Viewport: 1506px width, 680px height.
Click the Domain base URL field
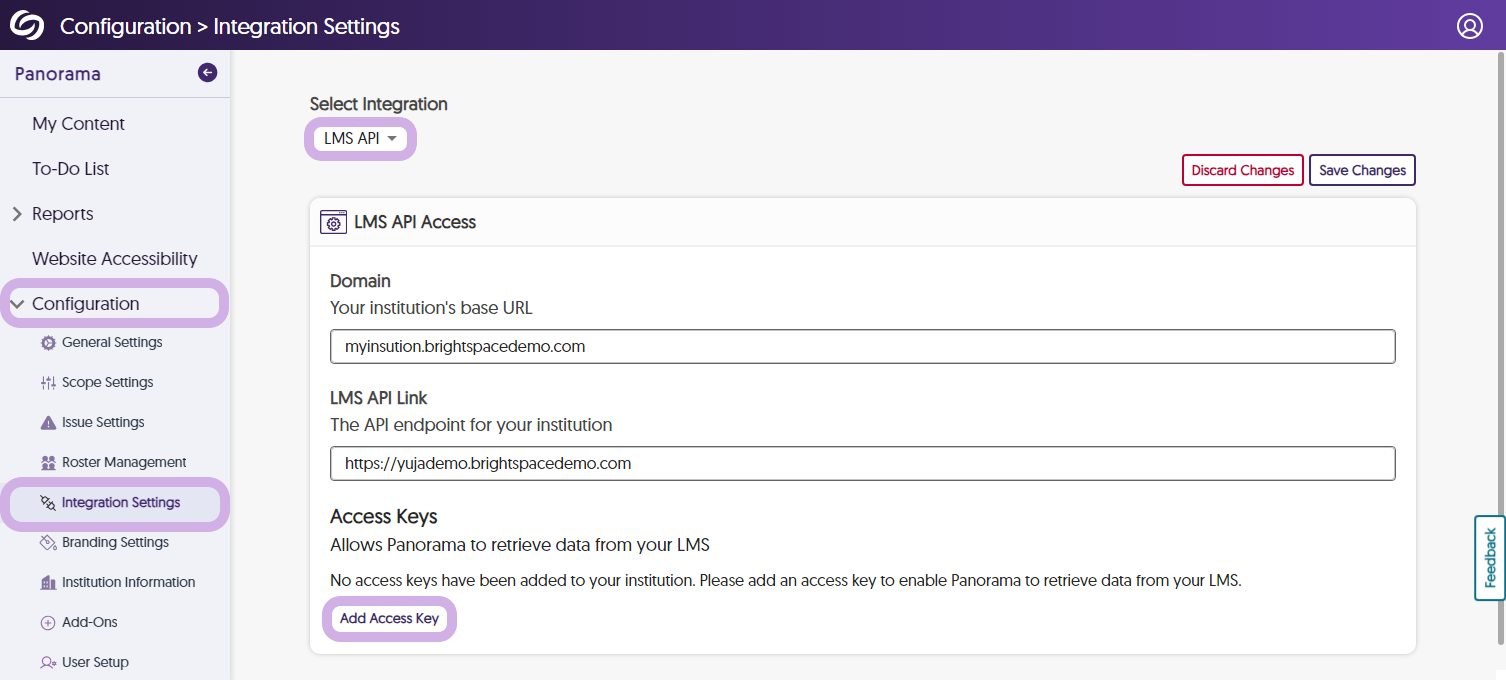click(862, 347)
